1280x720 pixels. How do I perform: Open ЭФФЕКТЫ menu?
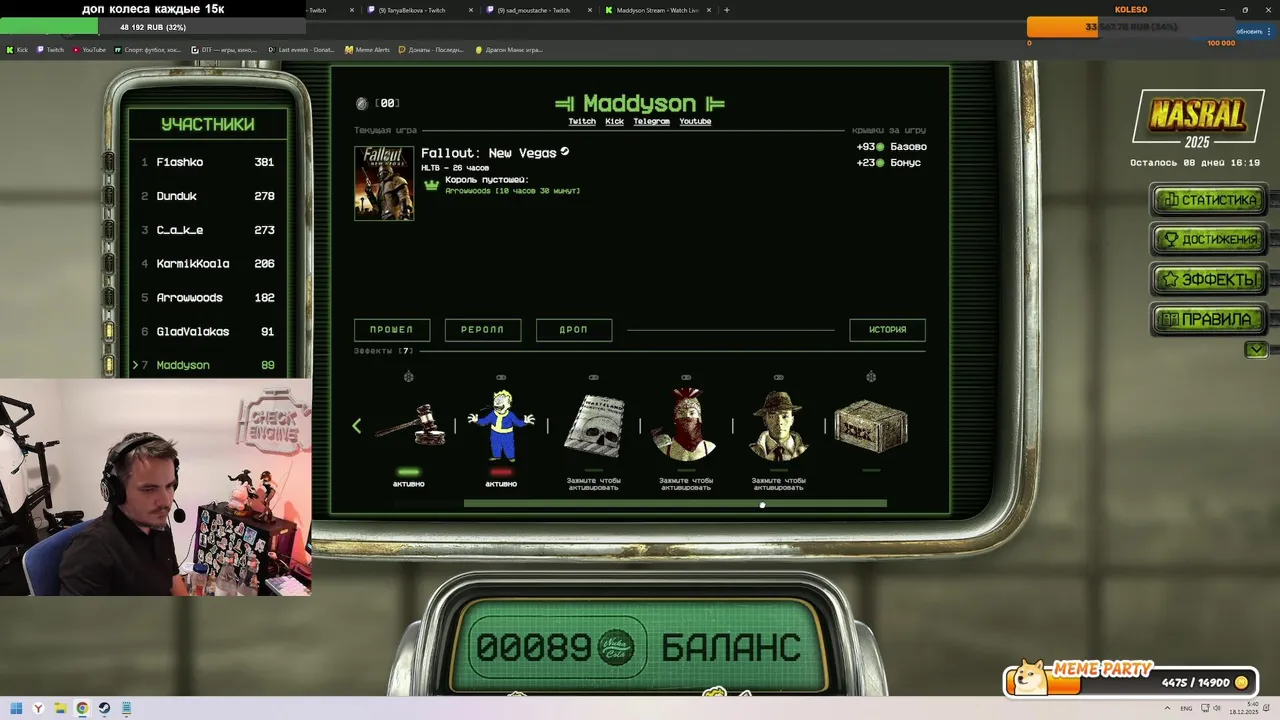pos(1209,280)
